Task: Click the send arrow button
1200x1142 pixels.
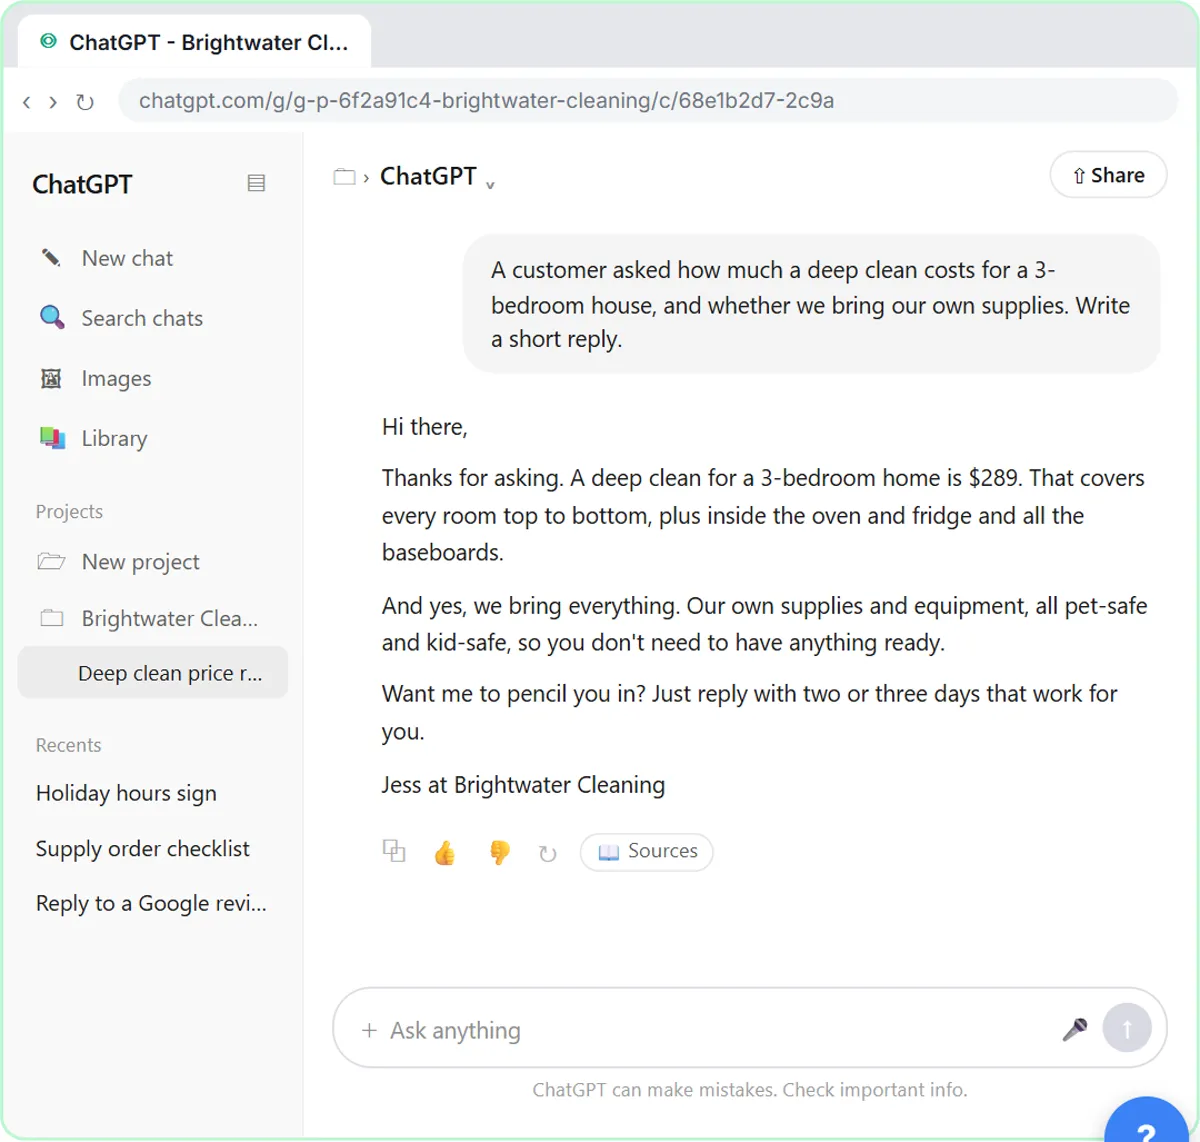Action: click(1127, 1028)
